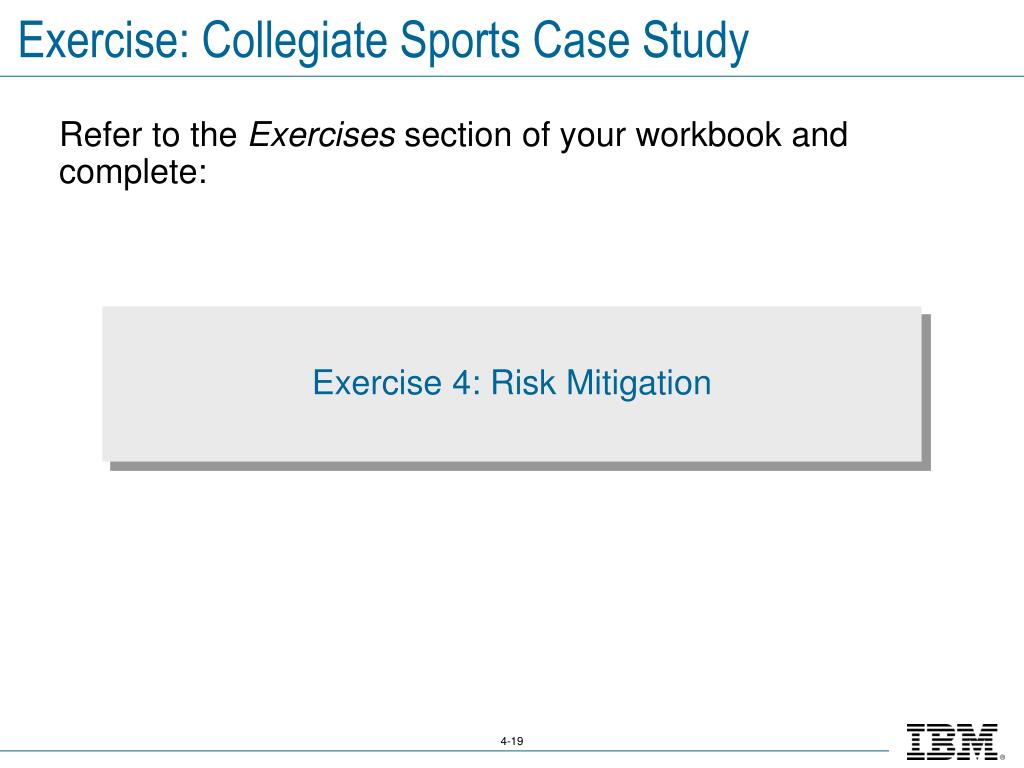Select the word 'Sports' in the heading

tap(460, 42)
